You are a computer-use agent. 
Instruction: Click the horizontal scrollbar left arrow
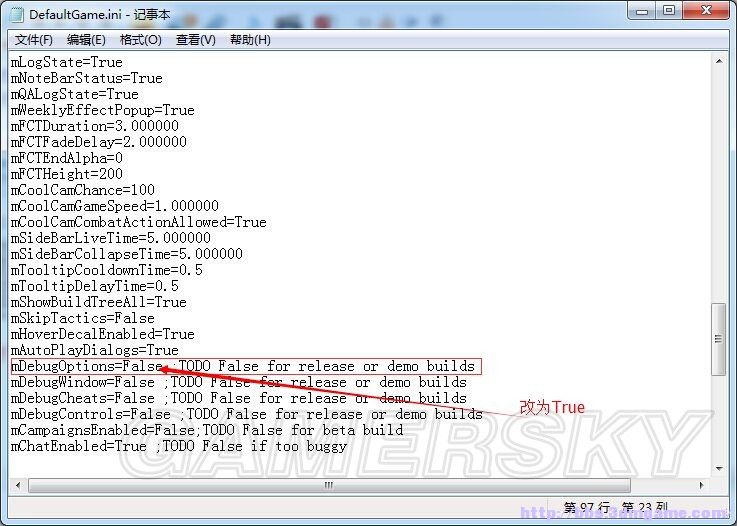(x=18, y=485)
